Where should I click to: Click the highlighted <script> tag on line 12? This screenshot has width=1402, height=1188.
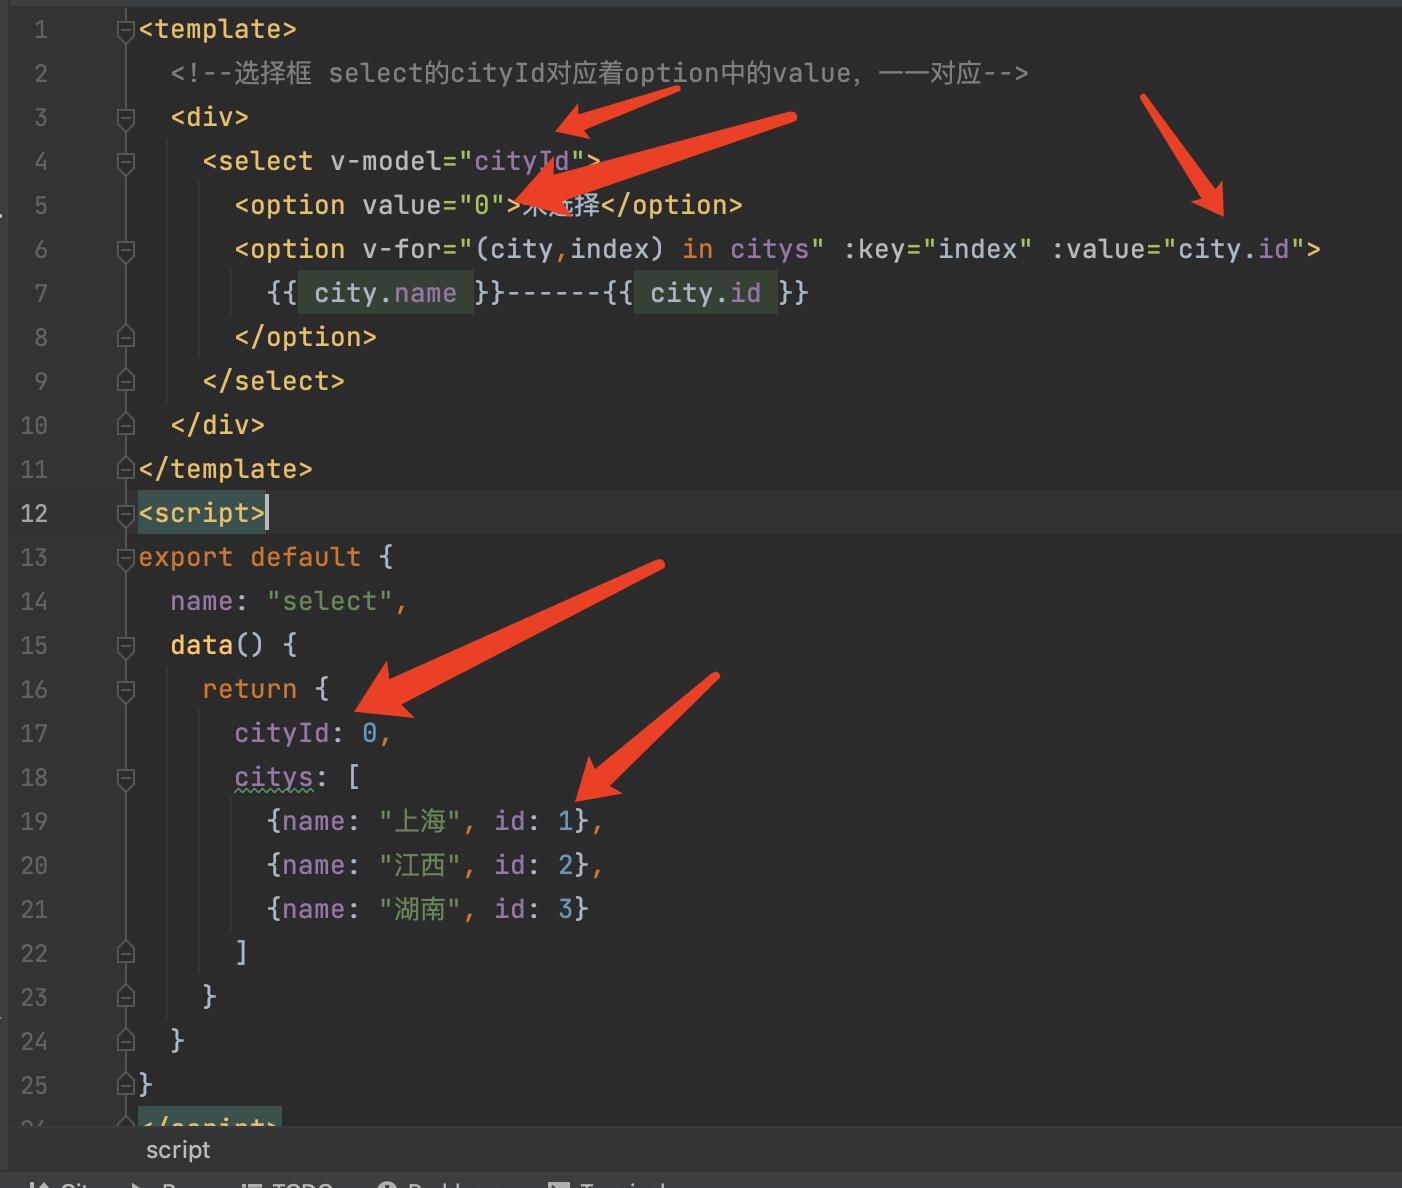(201, 513)
